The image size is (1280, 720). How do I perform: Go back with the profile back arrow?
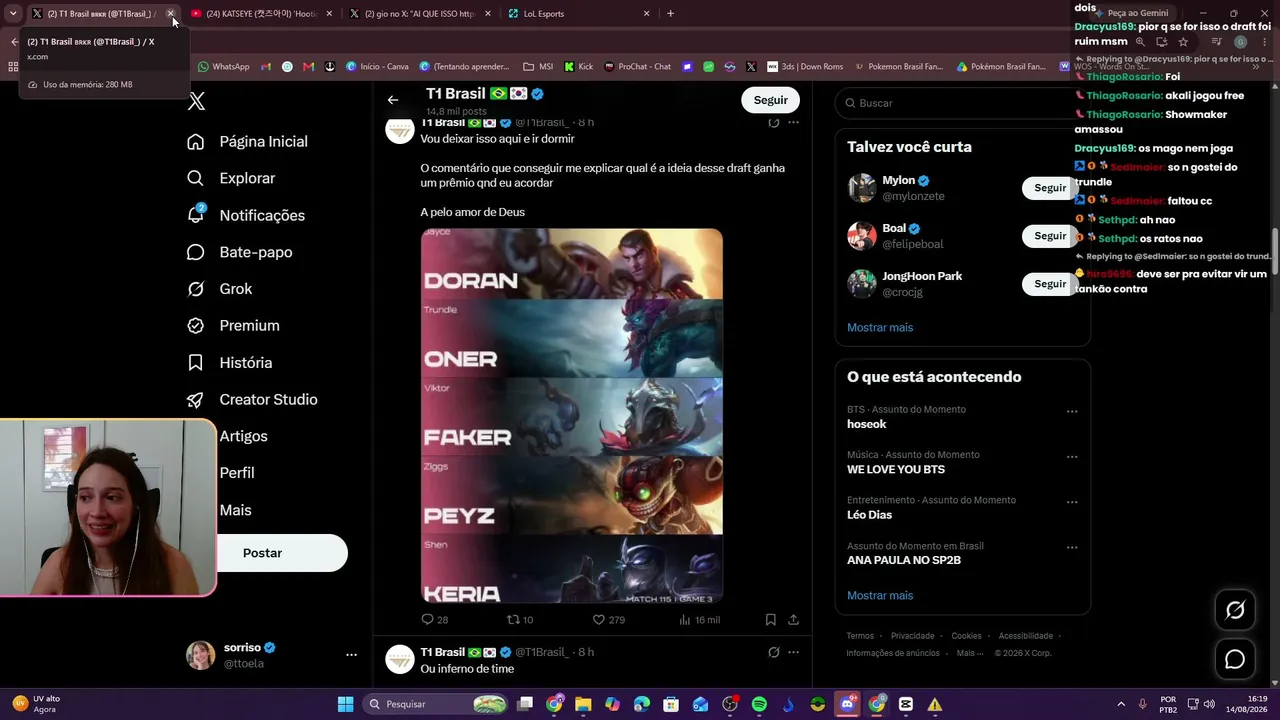[393, 100]
